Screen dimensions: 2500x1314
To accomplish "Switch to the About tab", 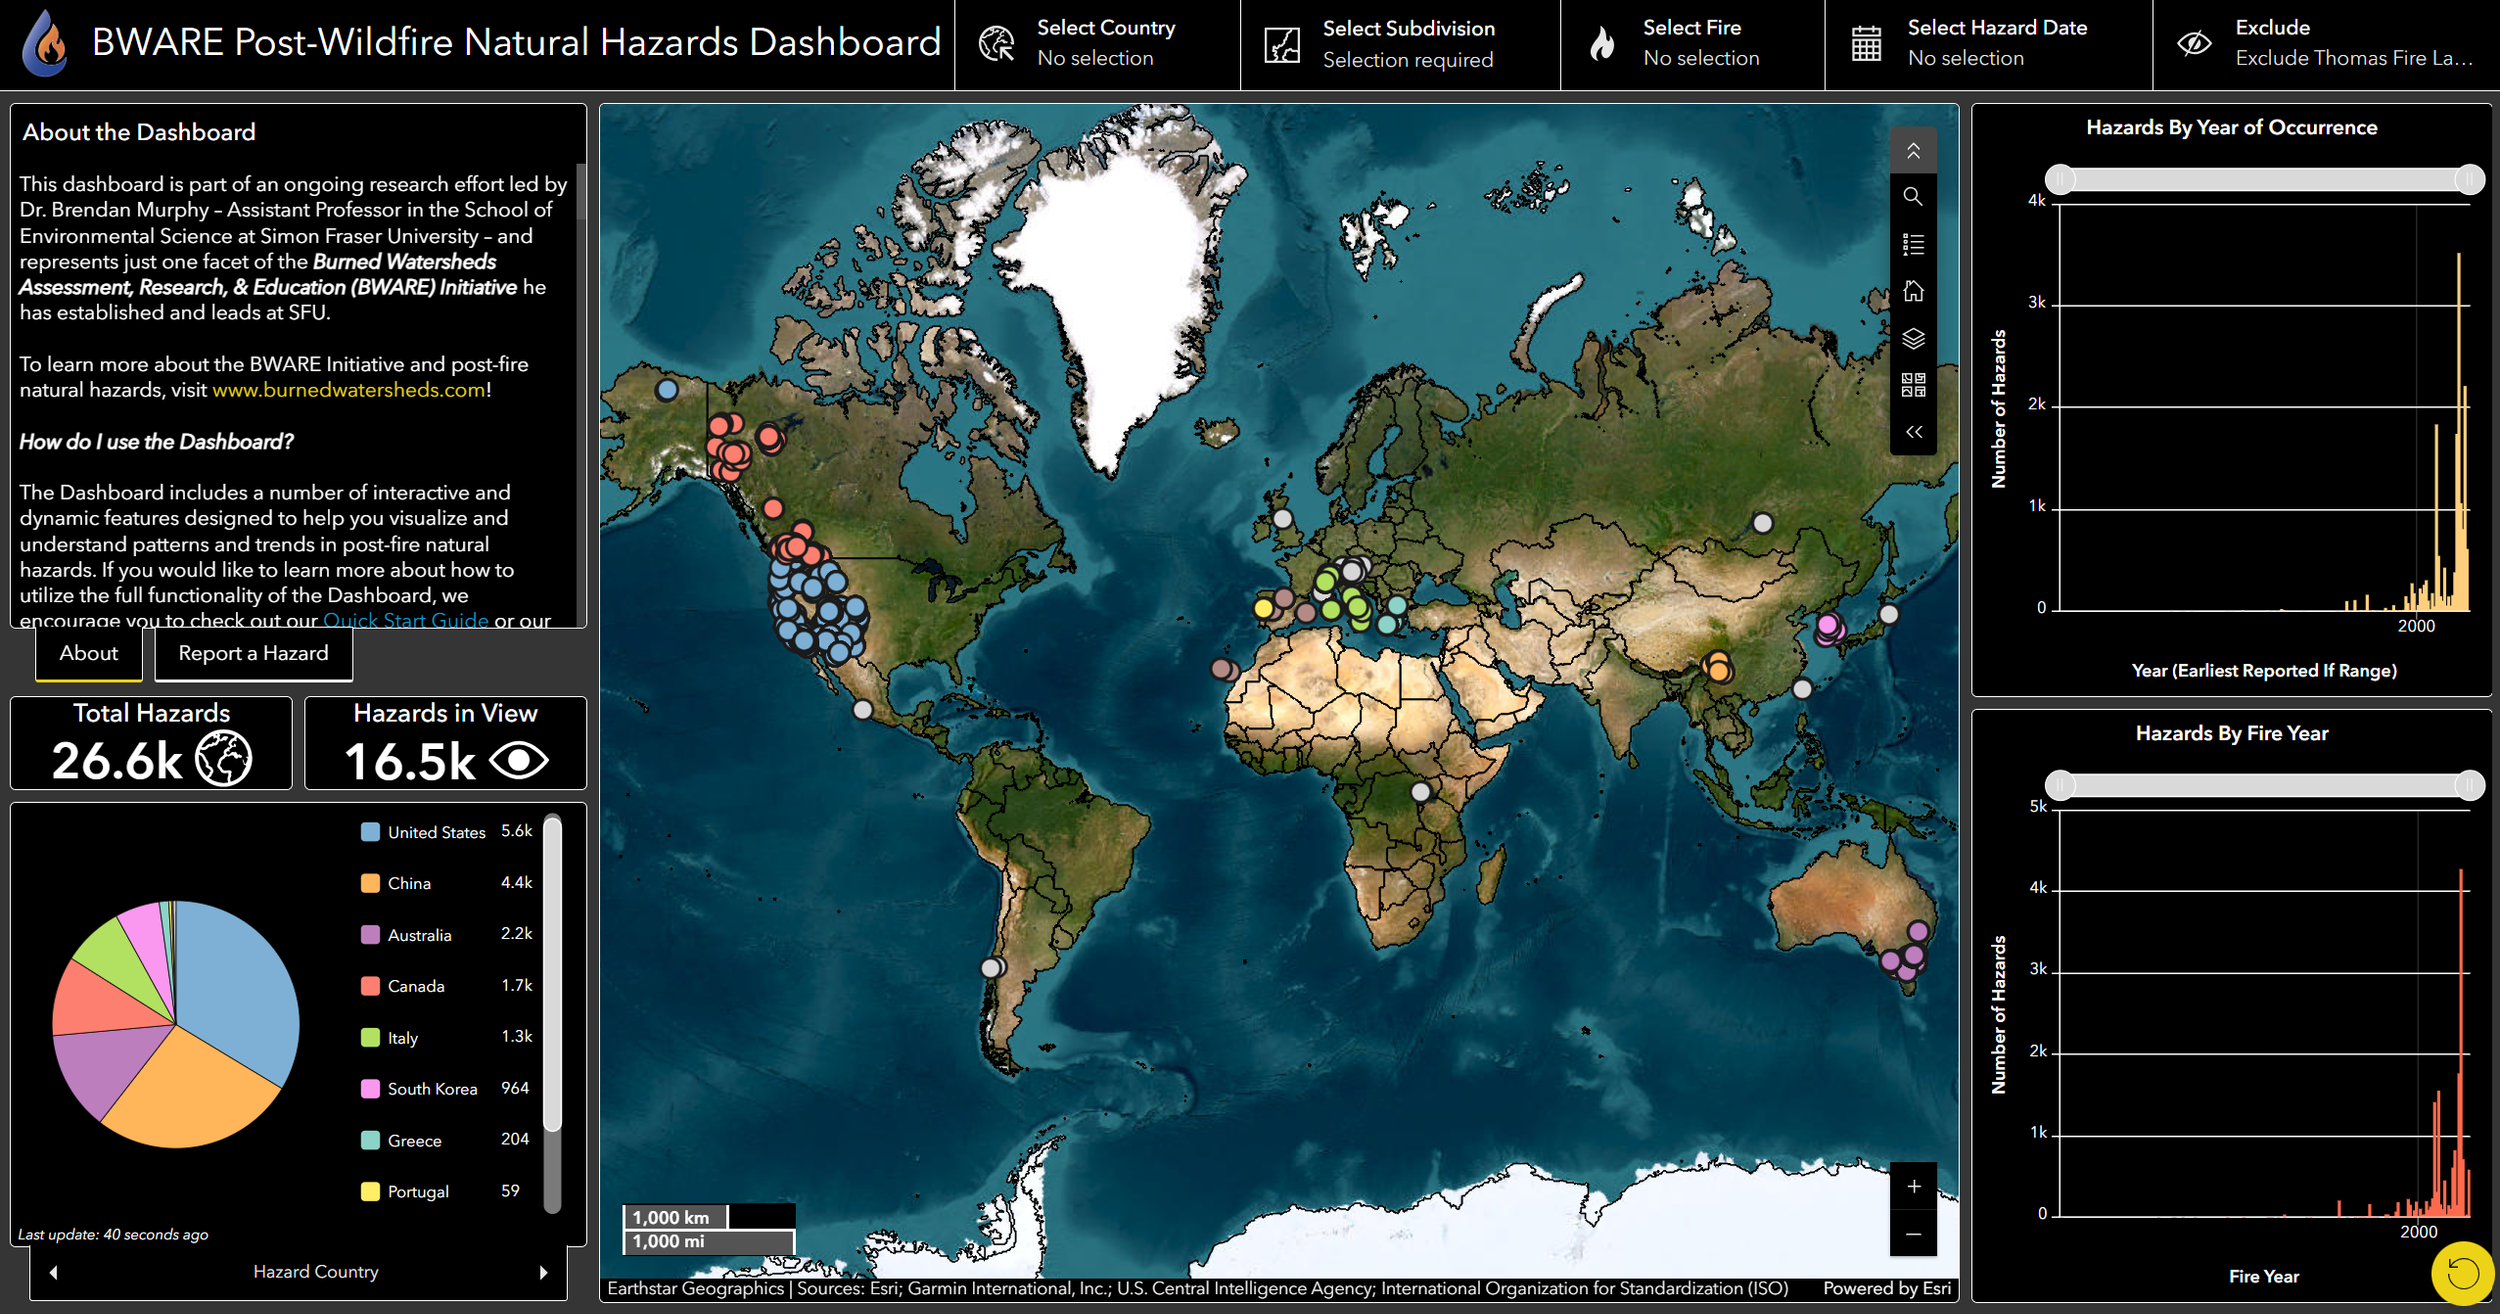I will tap(88, 653).
